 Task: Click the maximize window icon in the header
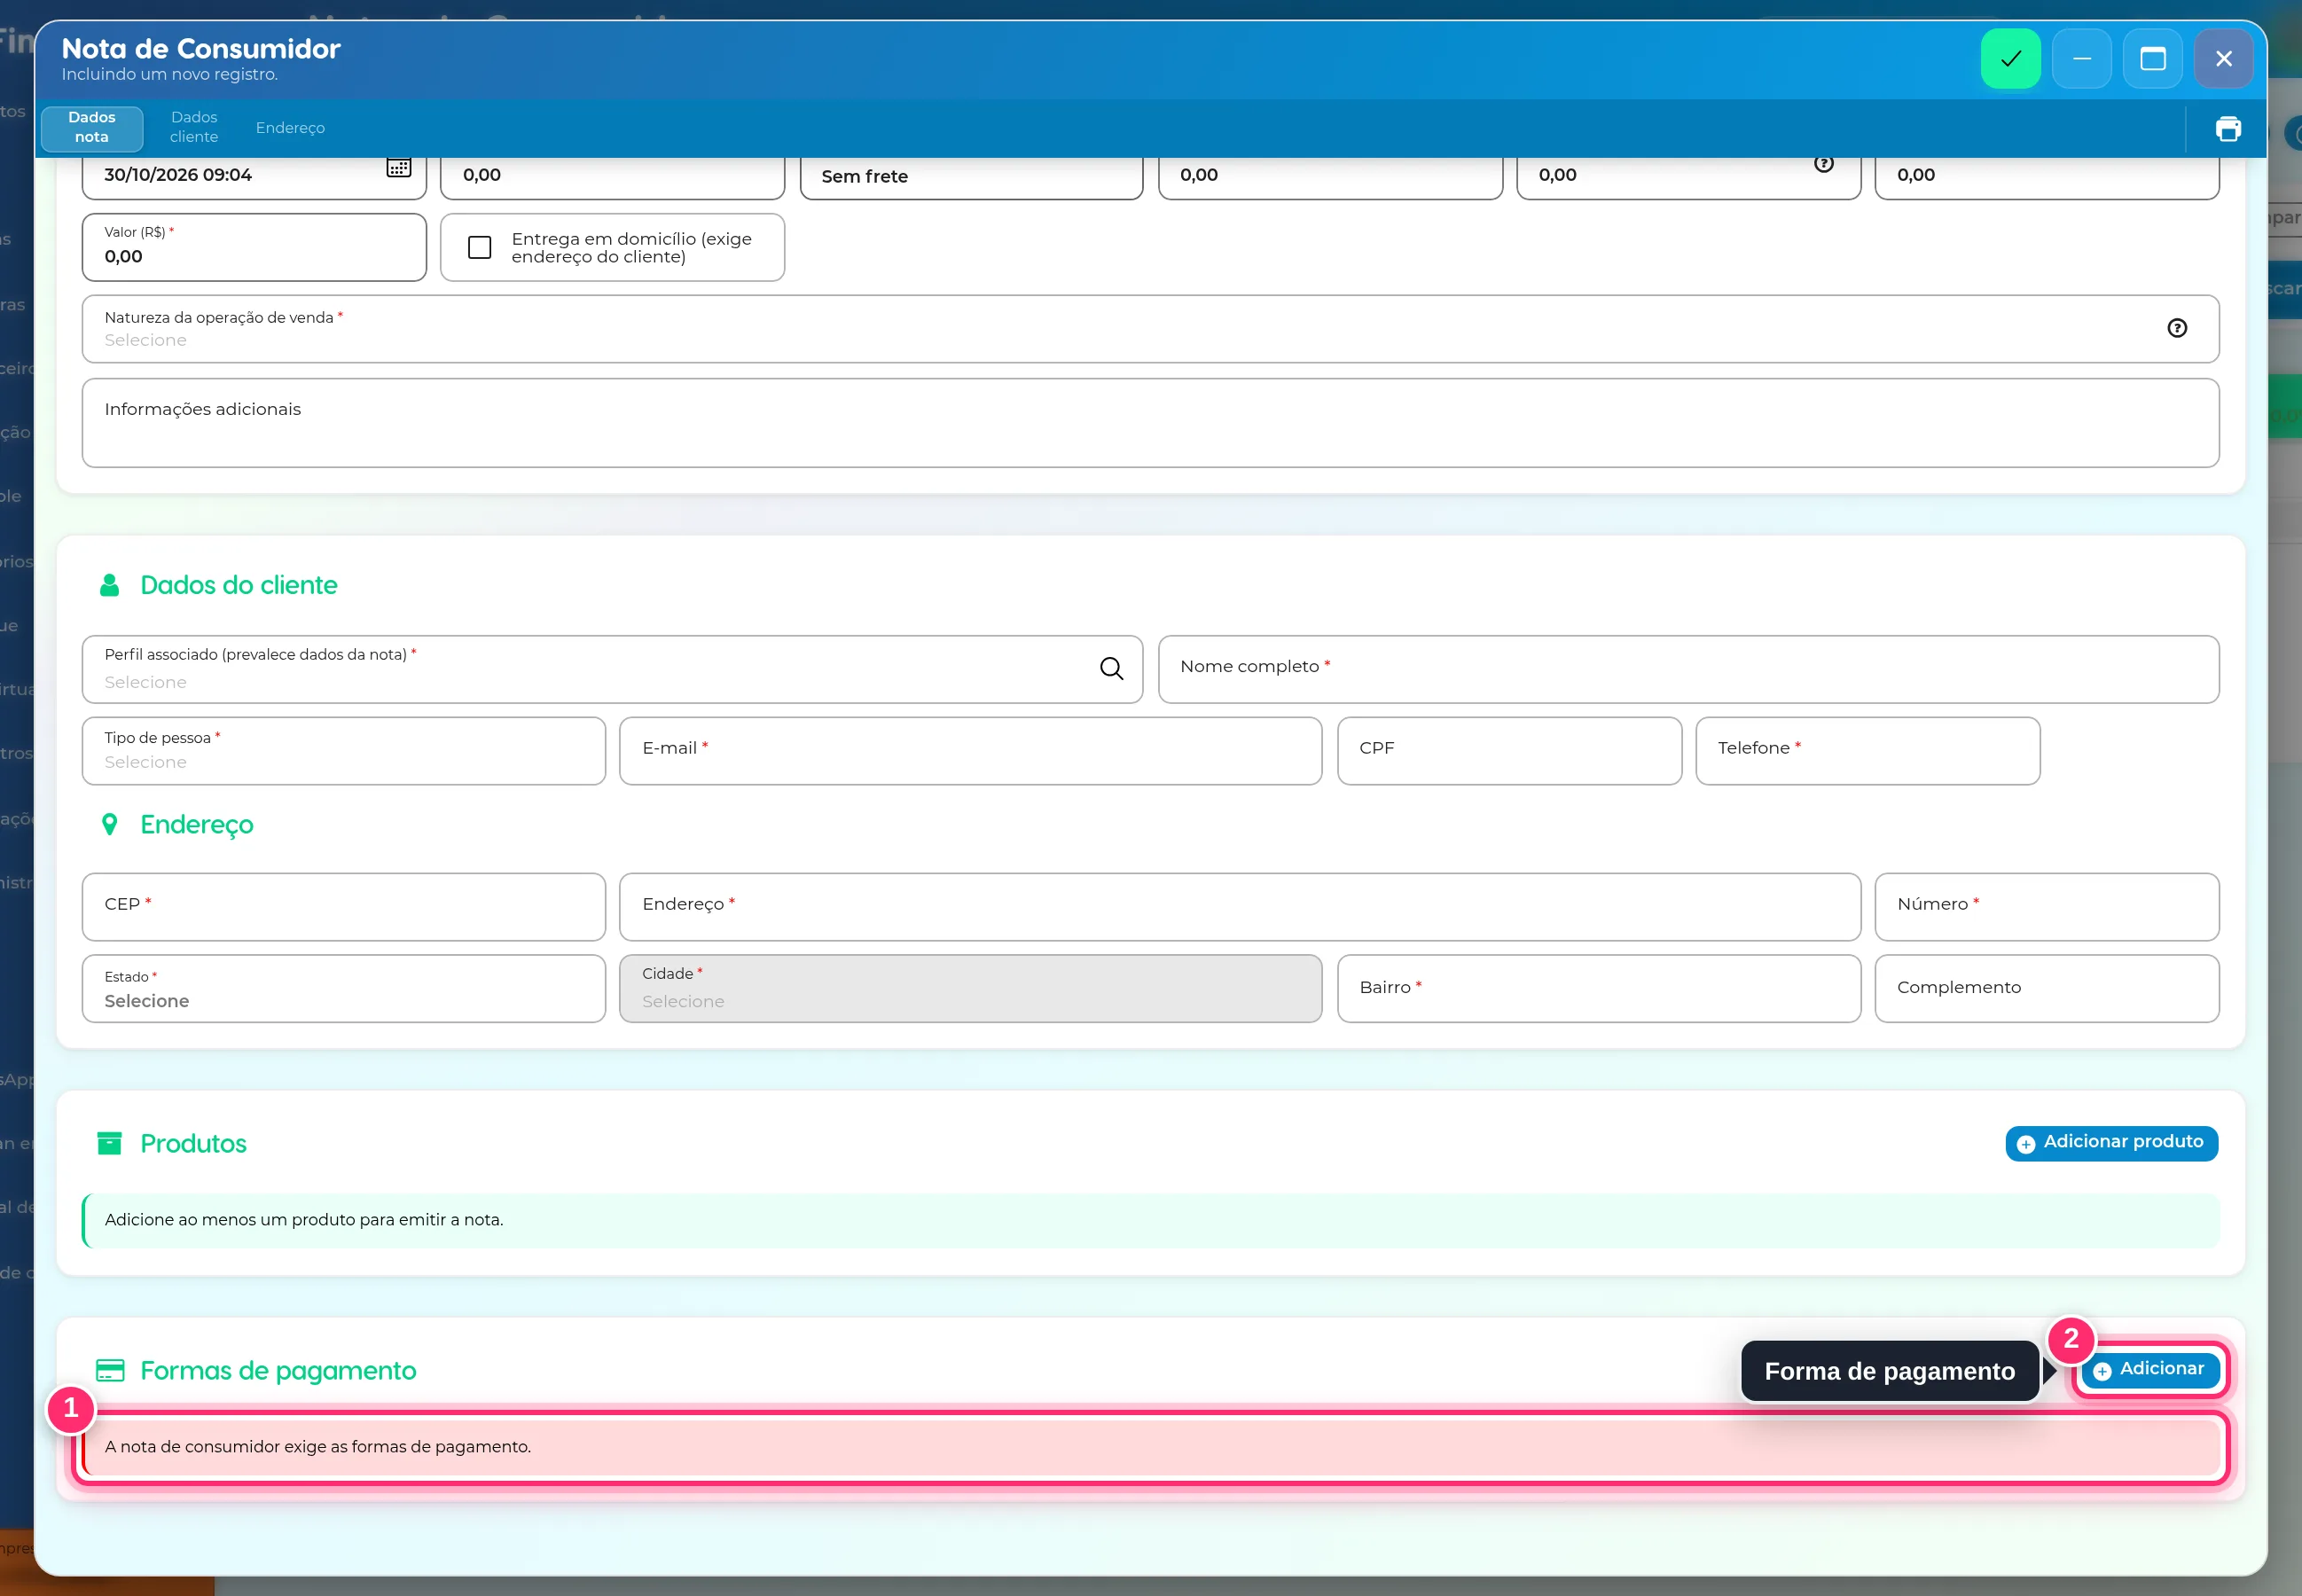[x=2152, y=59]
